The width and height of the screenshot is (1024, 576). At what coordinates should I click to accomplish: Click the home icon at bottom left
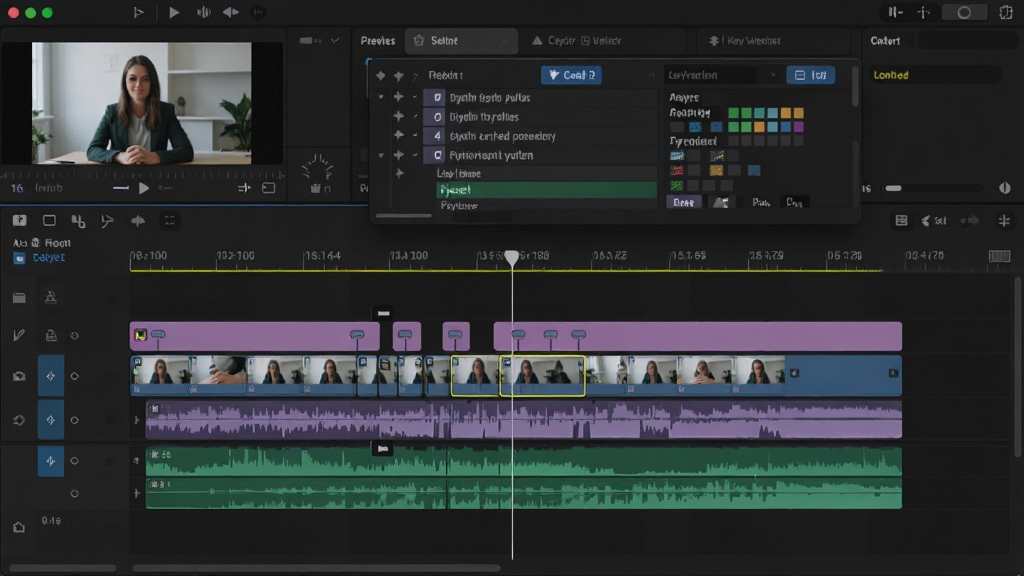19,527
